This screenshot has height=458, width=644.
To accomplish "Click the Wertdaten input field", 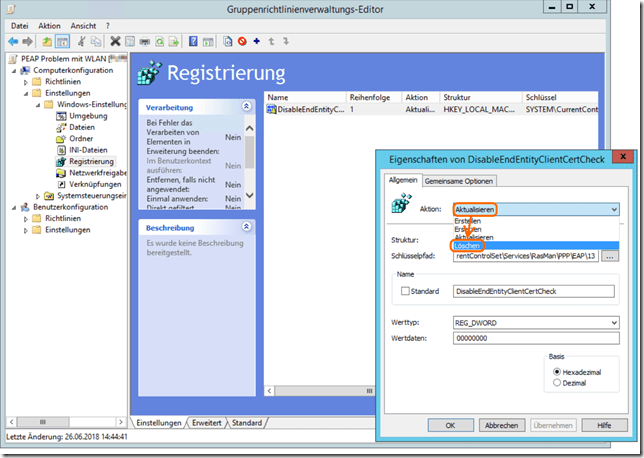I will tap(531, 339).
